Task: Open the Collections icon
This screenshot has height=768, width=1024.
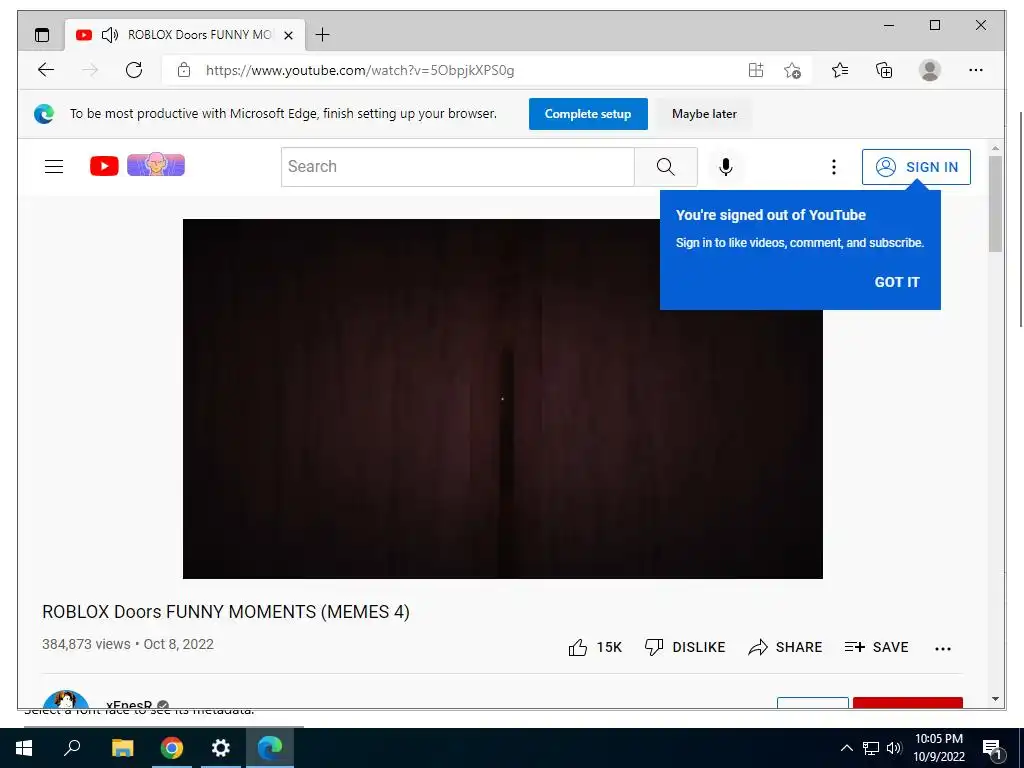Action: tap(884, 70)
